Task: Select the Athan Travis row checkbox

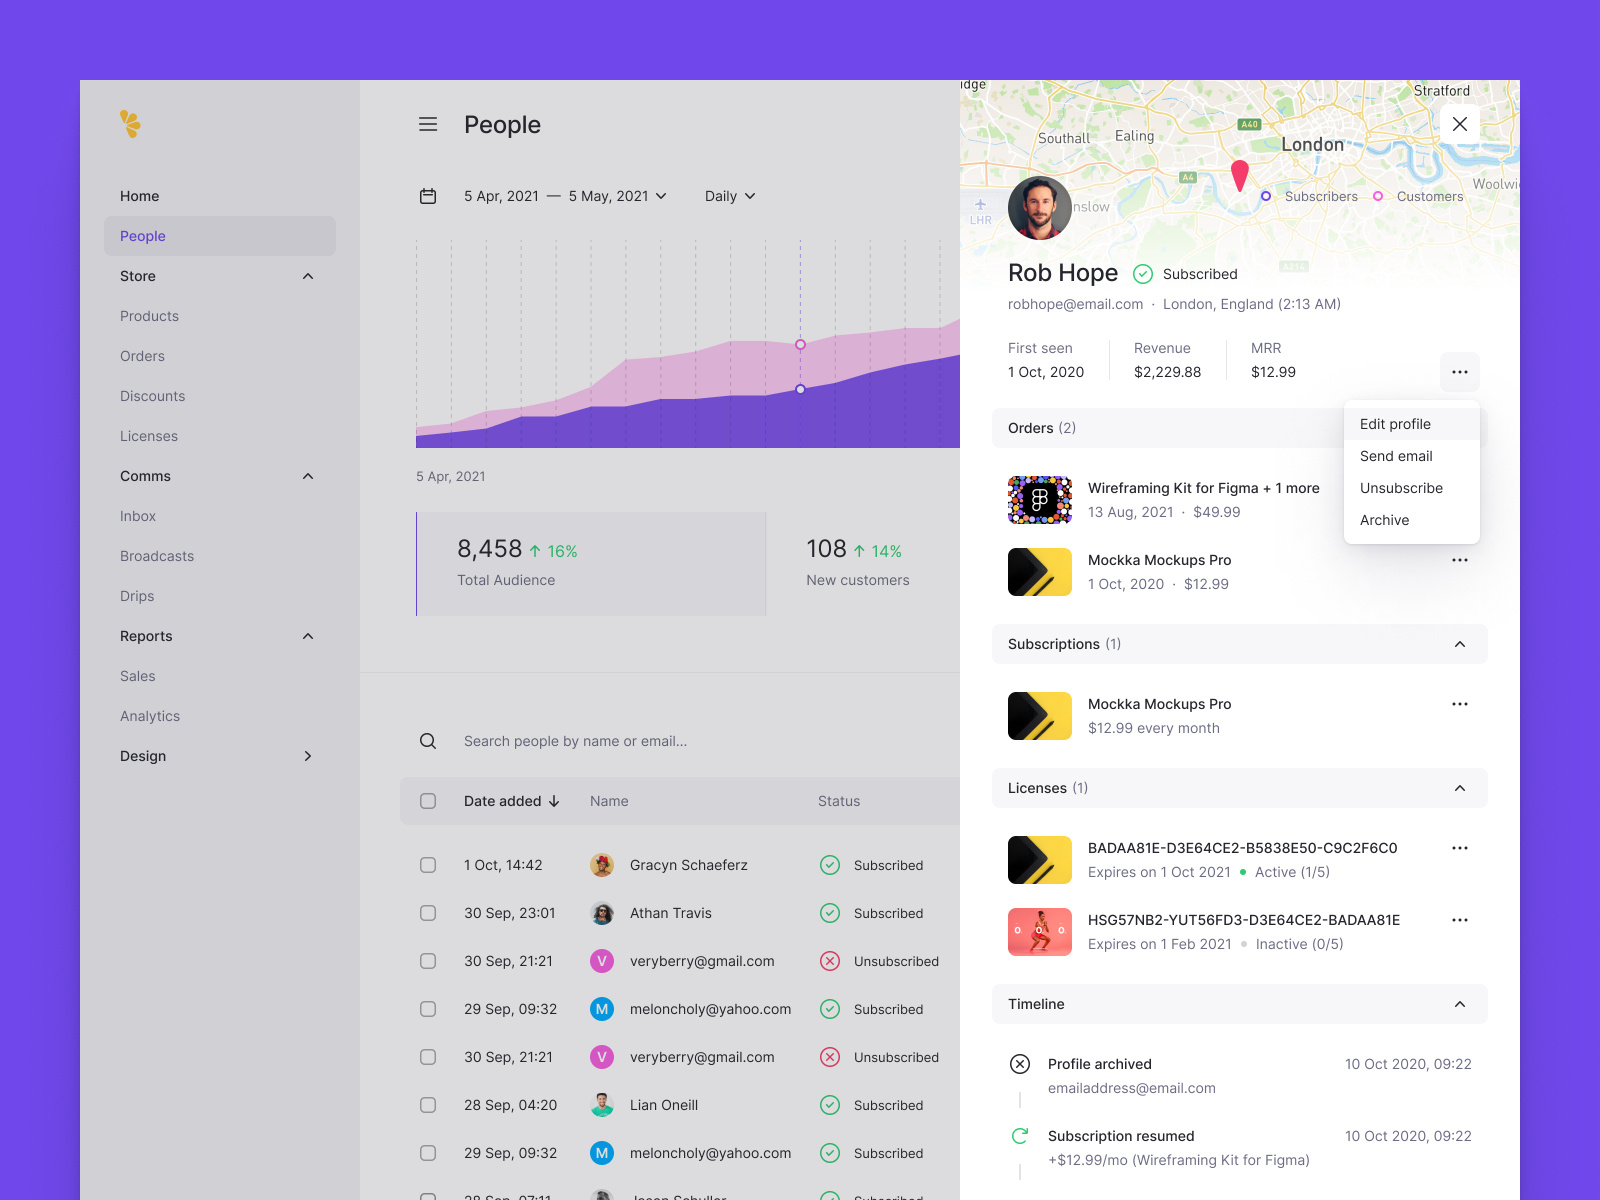Action: click(x=428, y=913)
